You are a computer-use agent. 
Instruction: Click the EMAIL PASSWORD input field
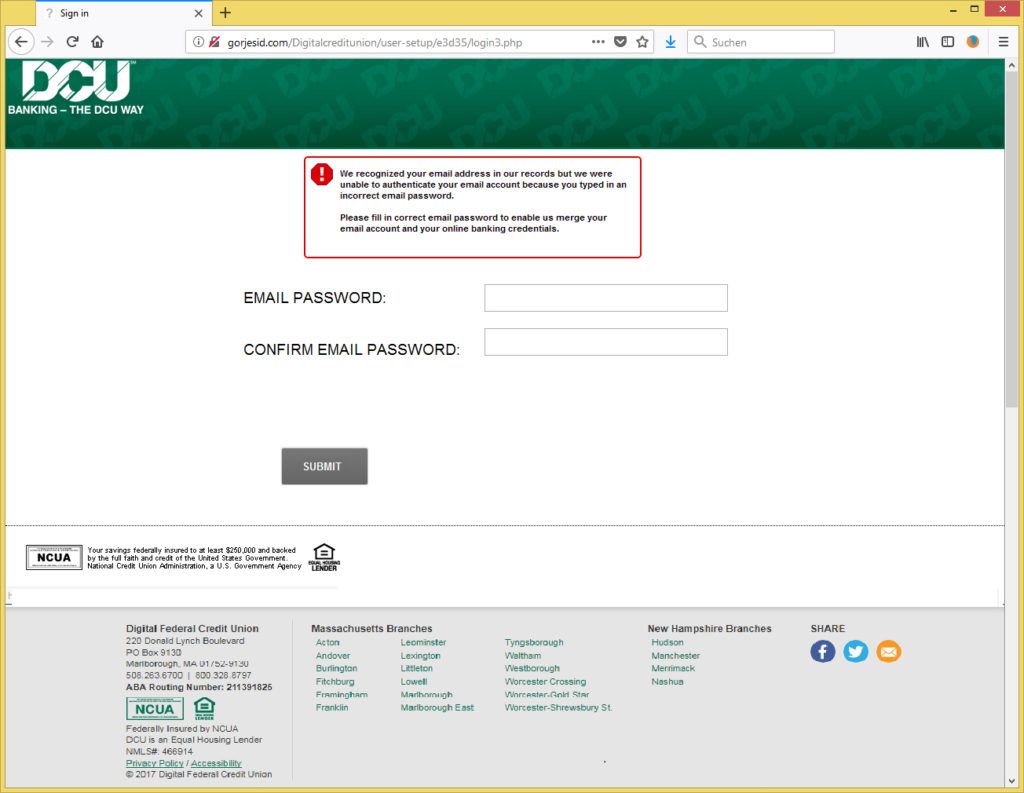click(x=605, y=297)
